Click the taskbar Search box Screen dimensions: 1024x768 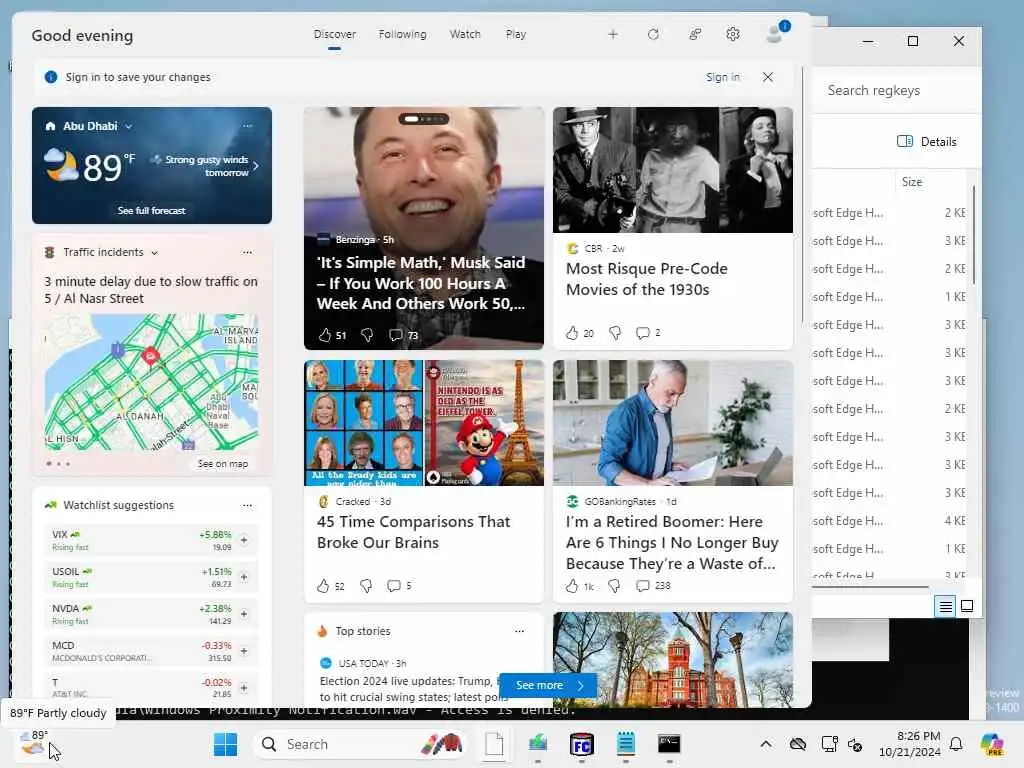pyautogui.click(x=359, y=744)
